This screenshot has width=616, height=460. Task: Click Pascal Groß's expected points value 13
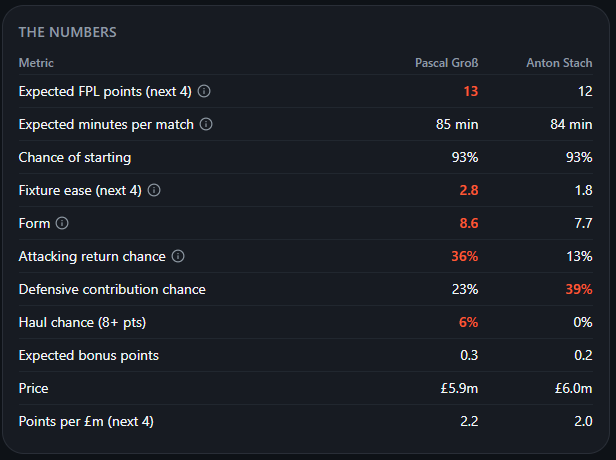coord(471,91)
